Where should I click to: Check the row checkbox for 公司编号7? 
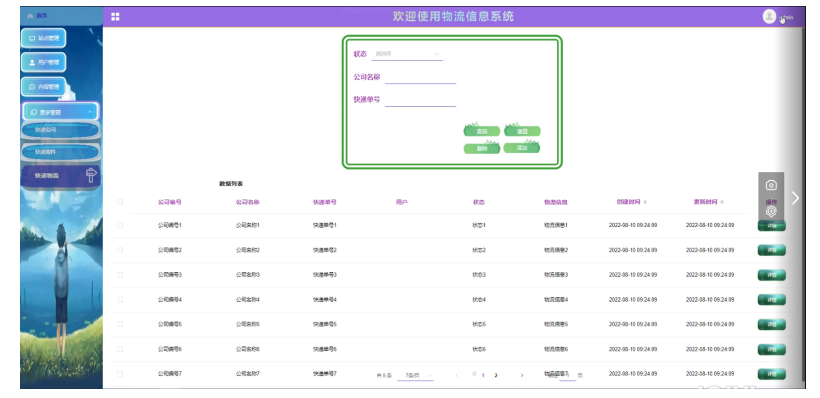point(120,374)
